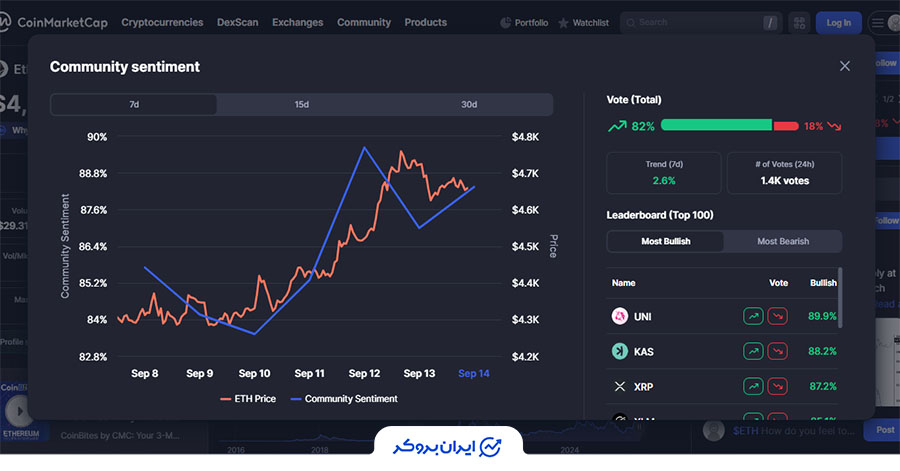900x471 pixels.
Task: Click the KAS token logo
Action: click(619, 351)
